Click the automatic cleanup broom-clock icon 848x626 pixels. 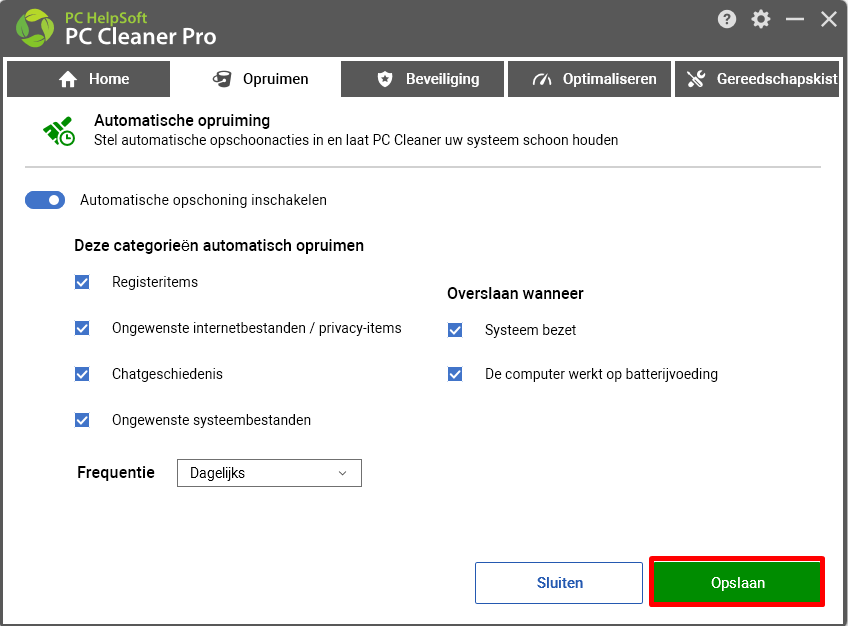(x=59, y=131)
